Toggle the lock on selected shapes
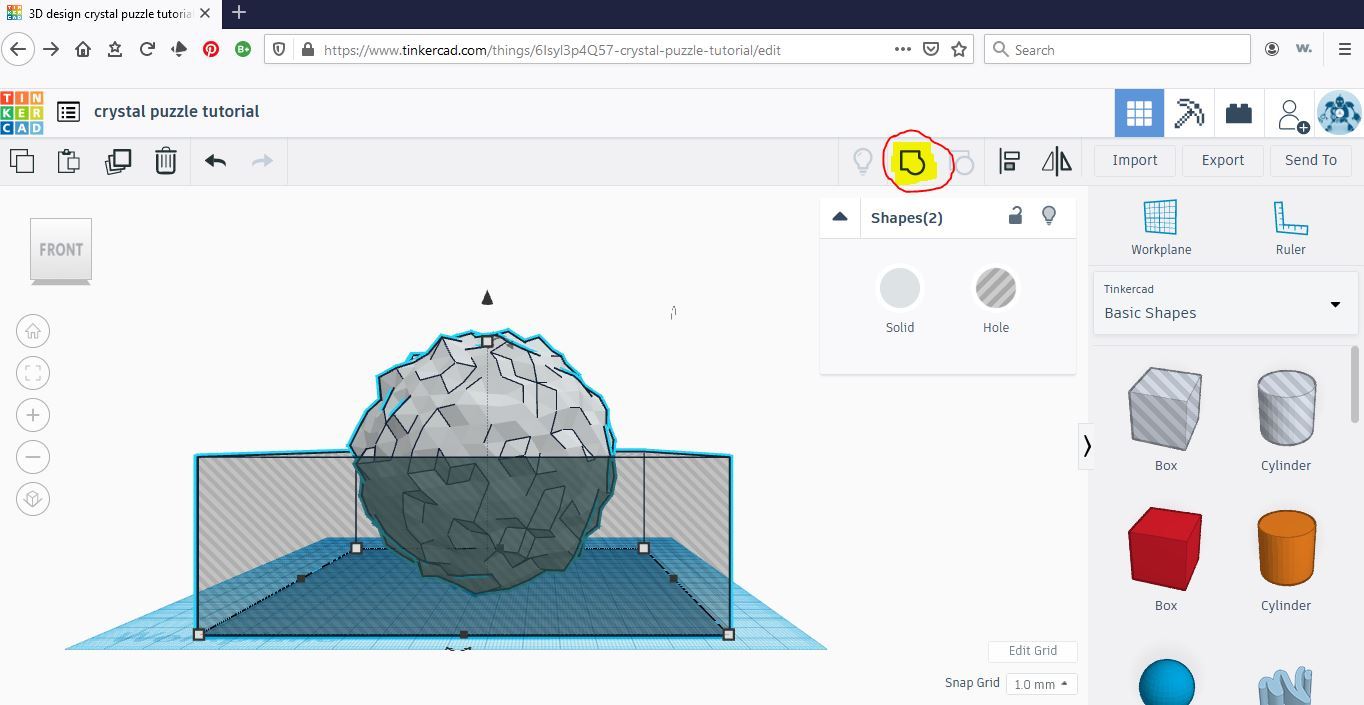 pyautogui.click(x=1015, y=215)
